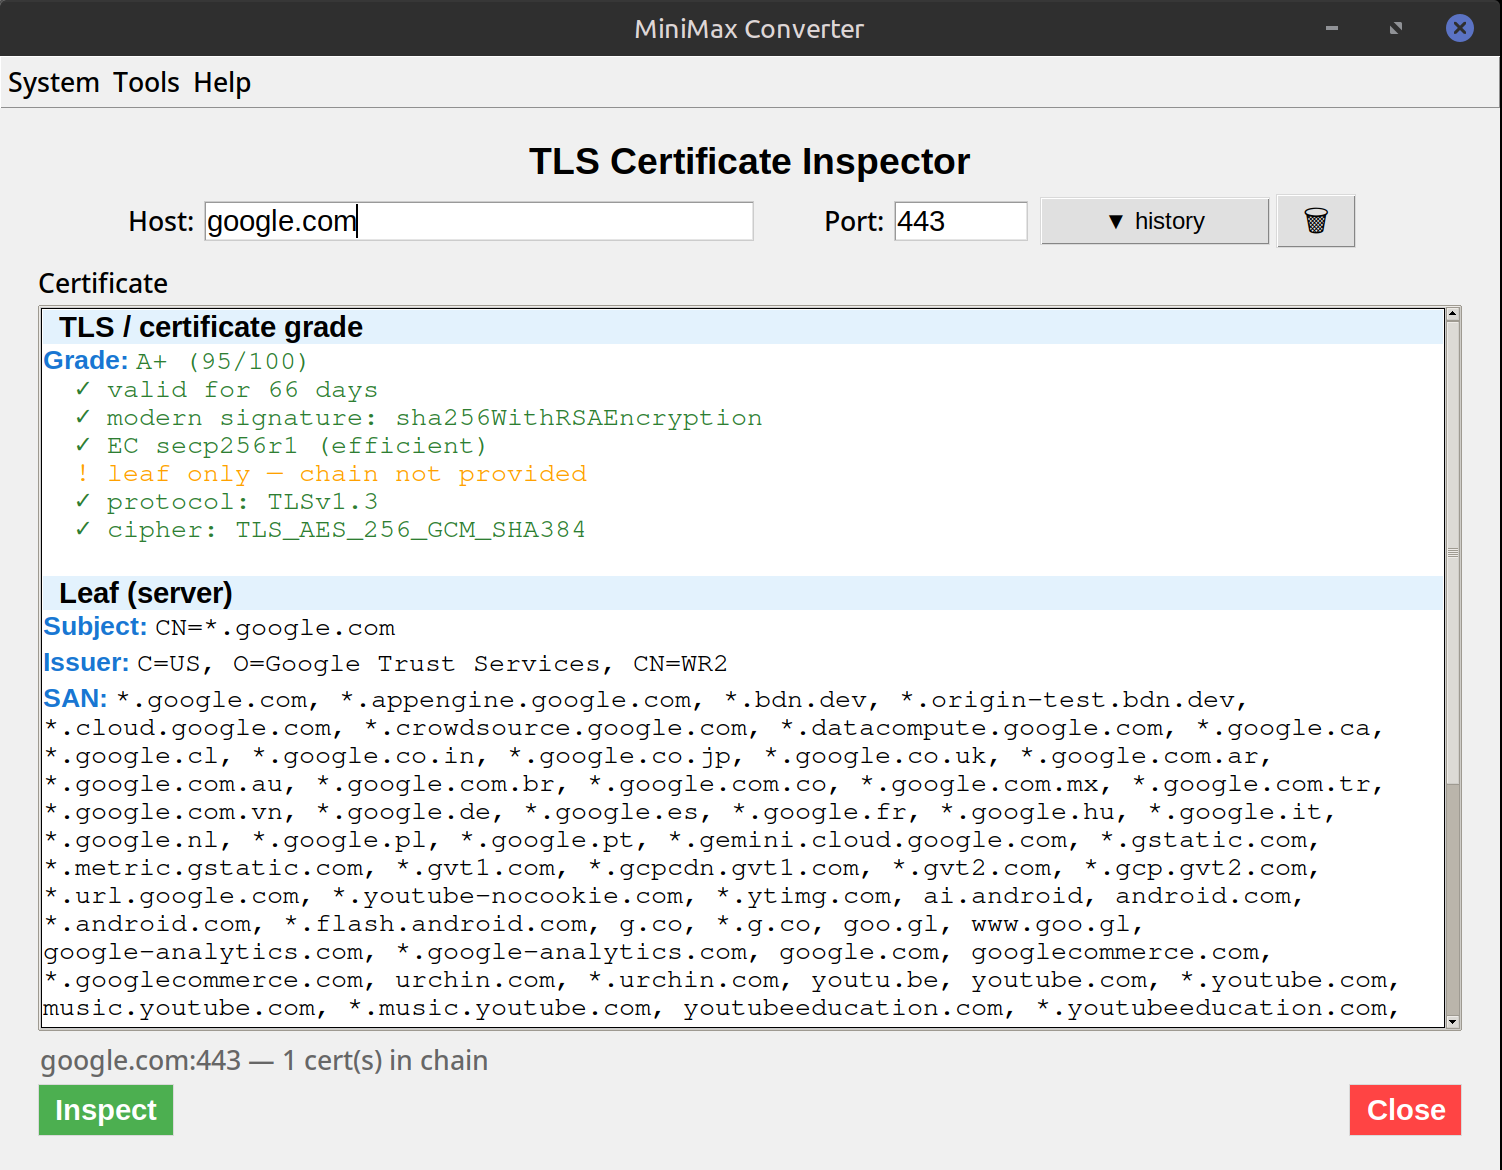The height and width of the screenshot is (1170, 1502).
Task: Click the 'Leaf (server)' section heading
Action: click(146, 593)
